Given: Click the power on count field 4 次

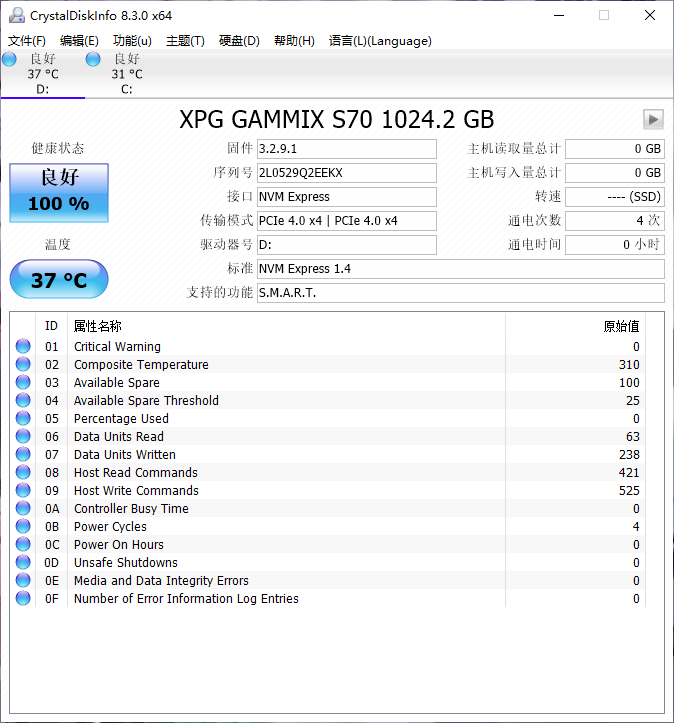Looking at the screenshot, I should (615, 221).
